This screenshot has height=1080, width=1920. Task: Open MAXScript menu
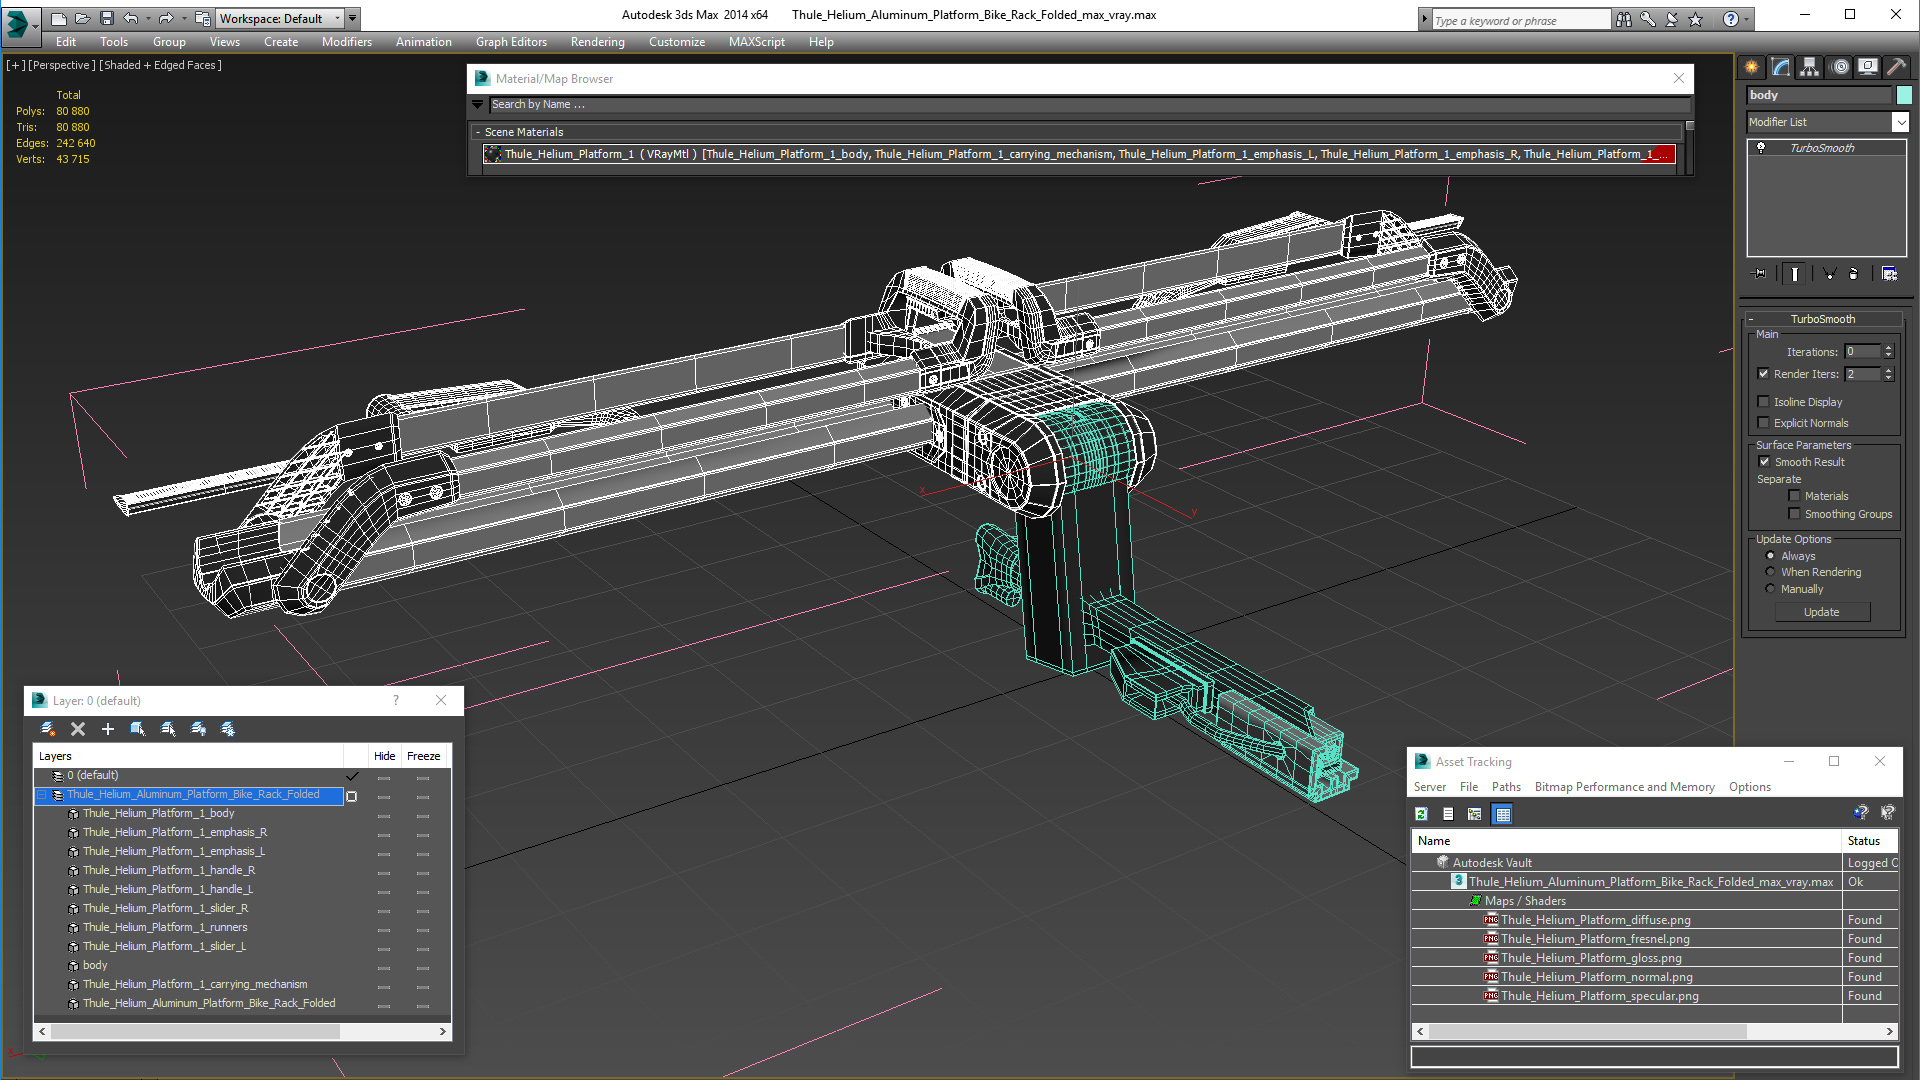click(756, 42)
